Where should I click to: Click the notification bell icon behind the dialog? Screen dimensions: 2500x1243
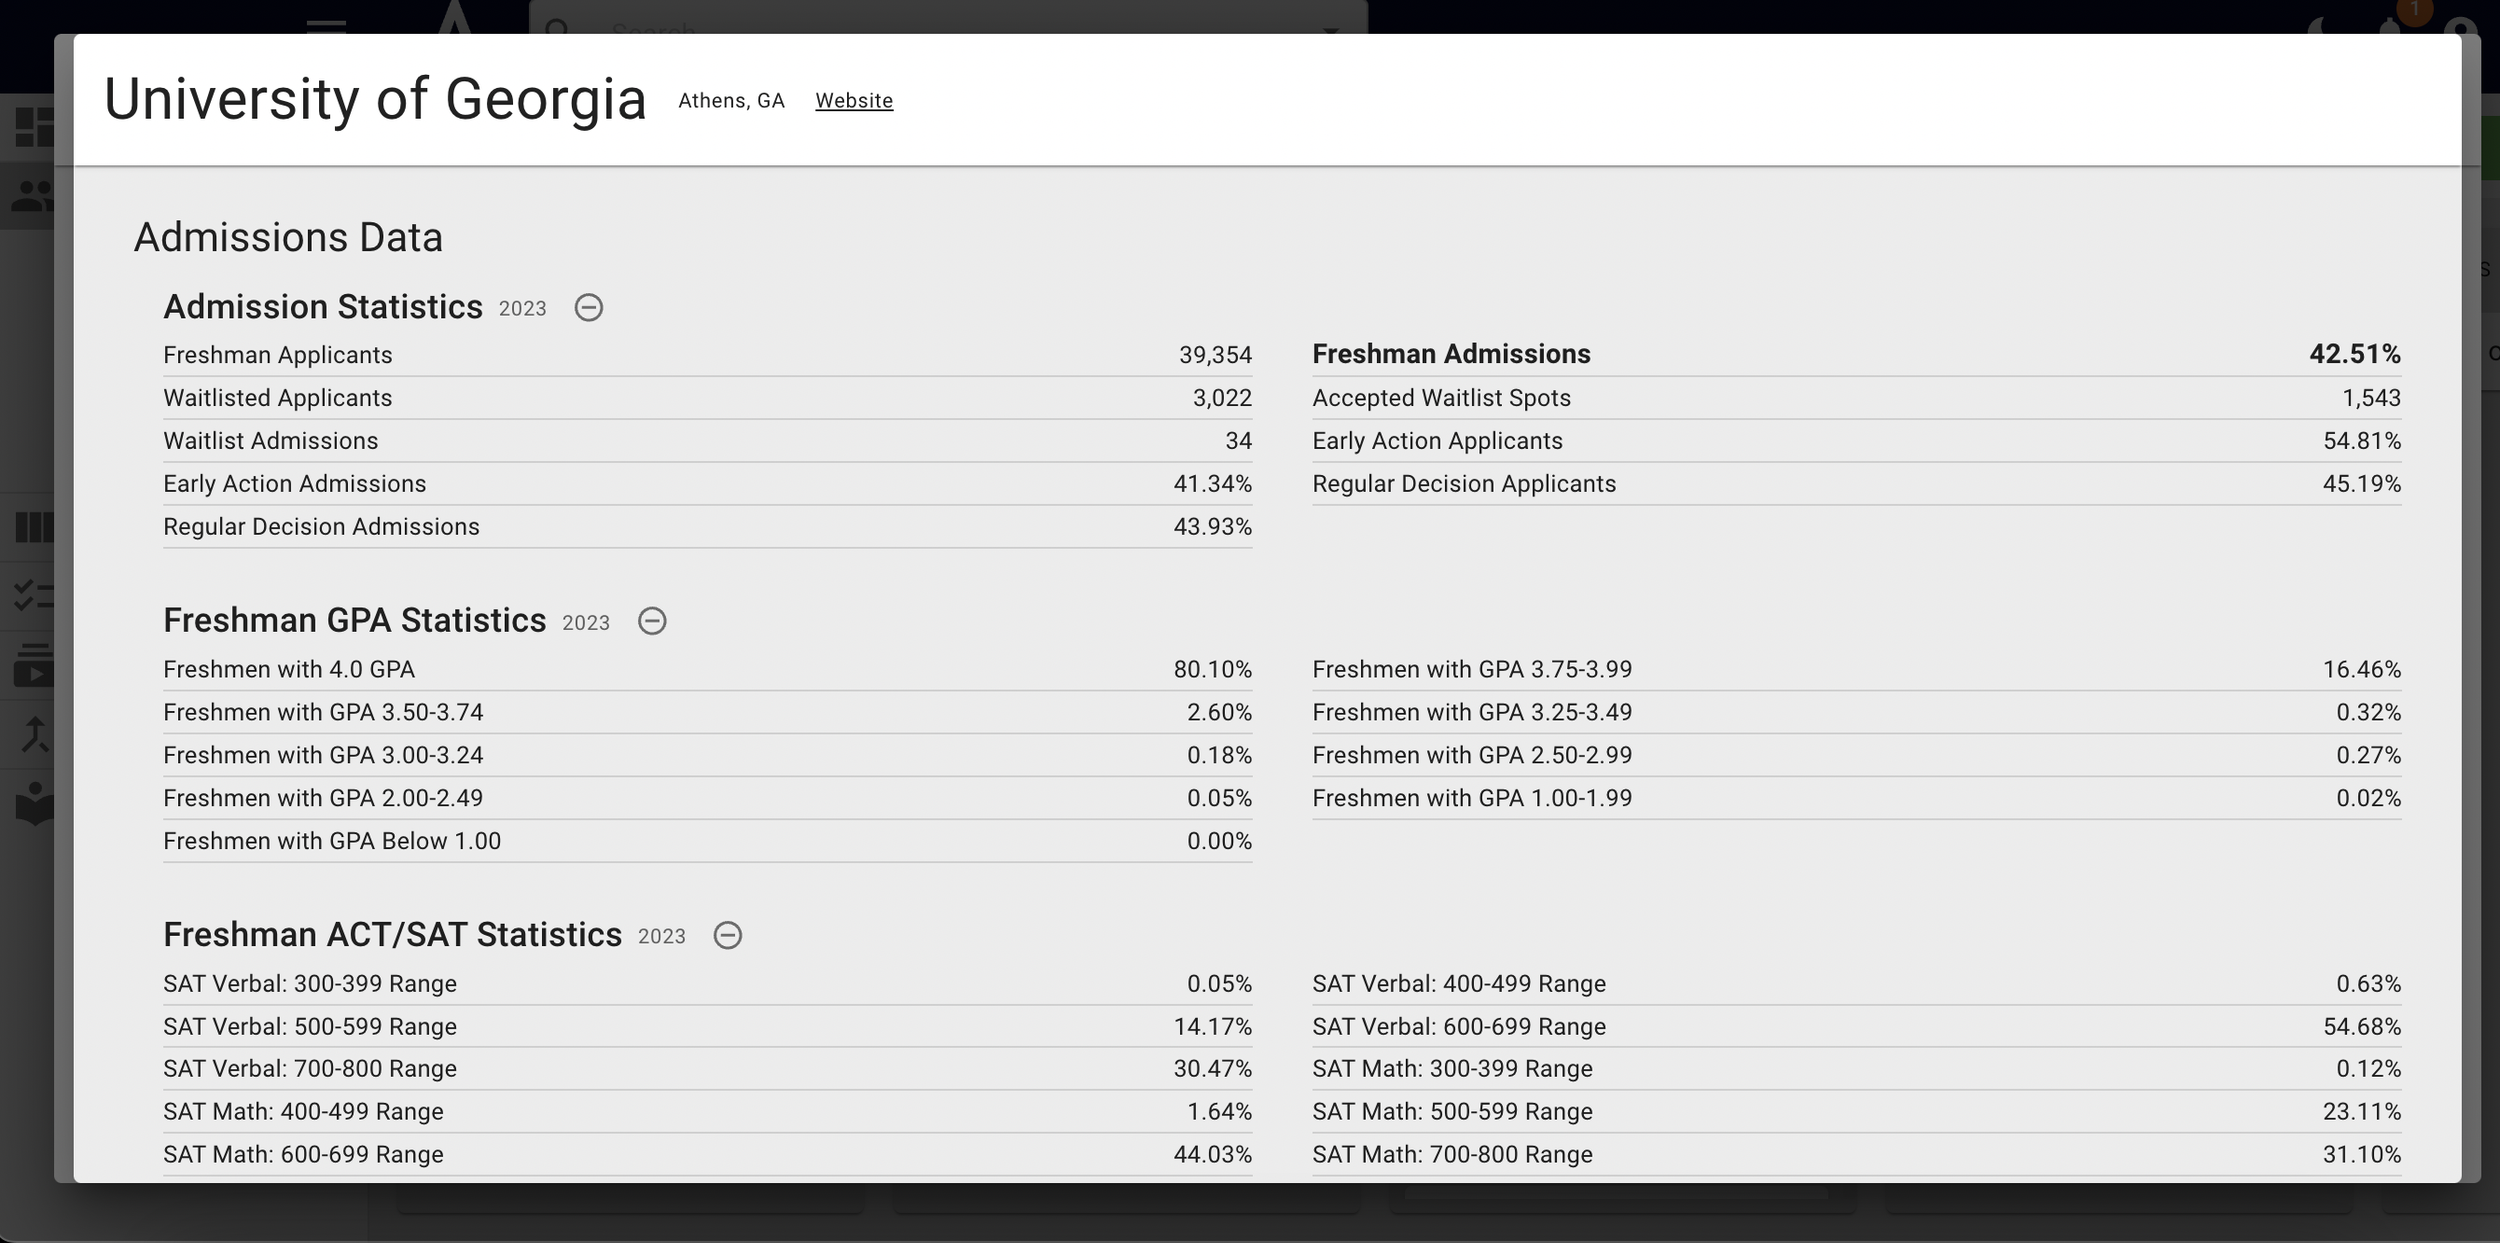click(x=2390, y=24)
